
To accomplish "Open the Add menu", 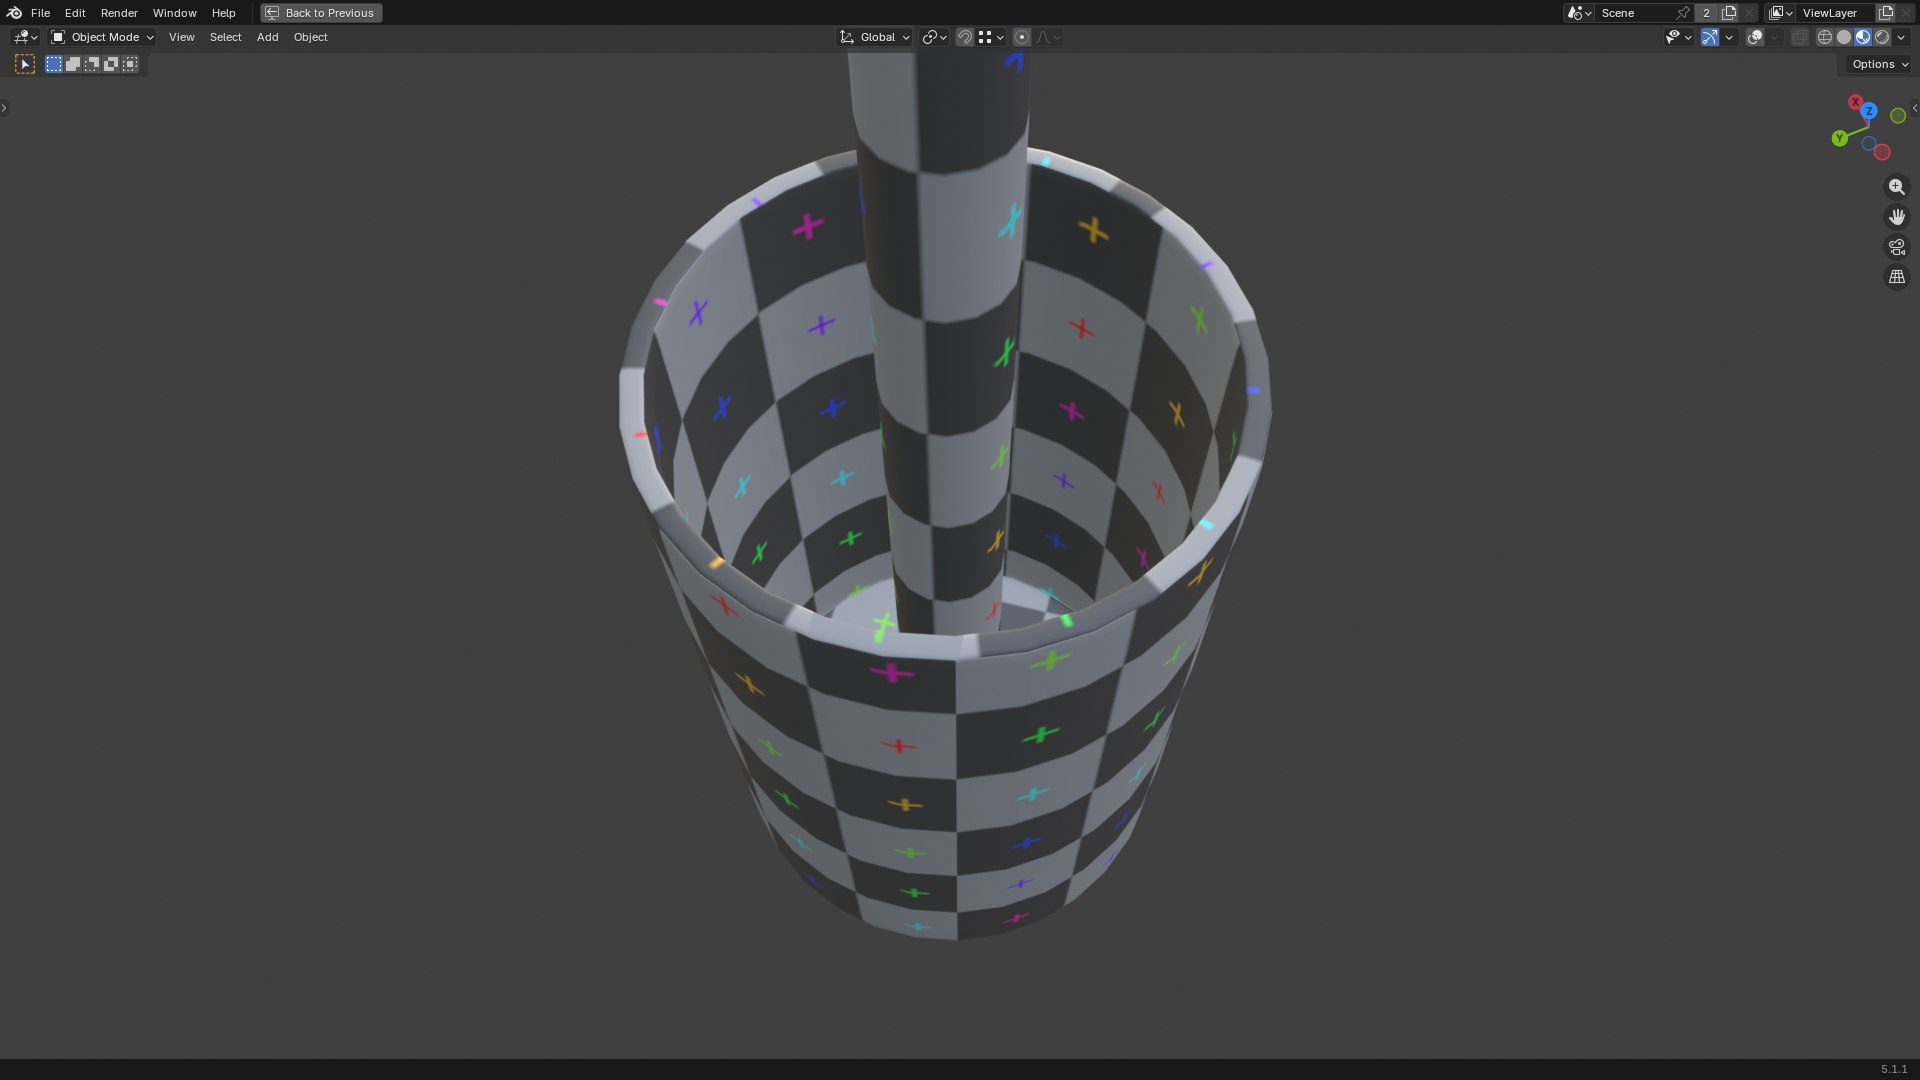I will [267, 37].
